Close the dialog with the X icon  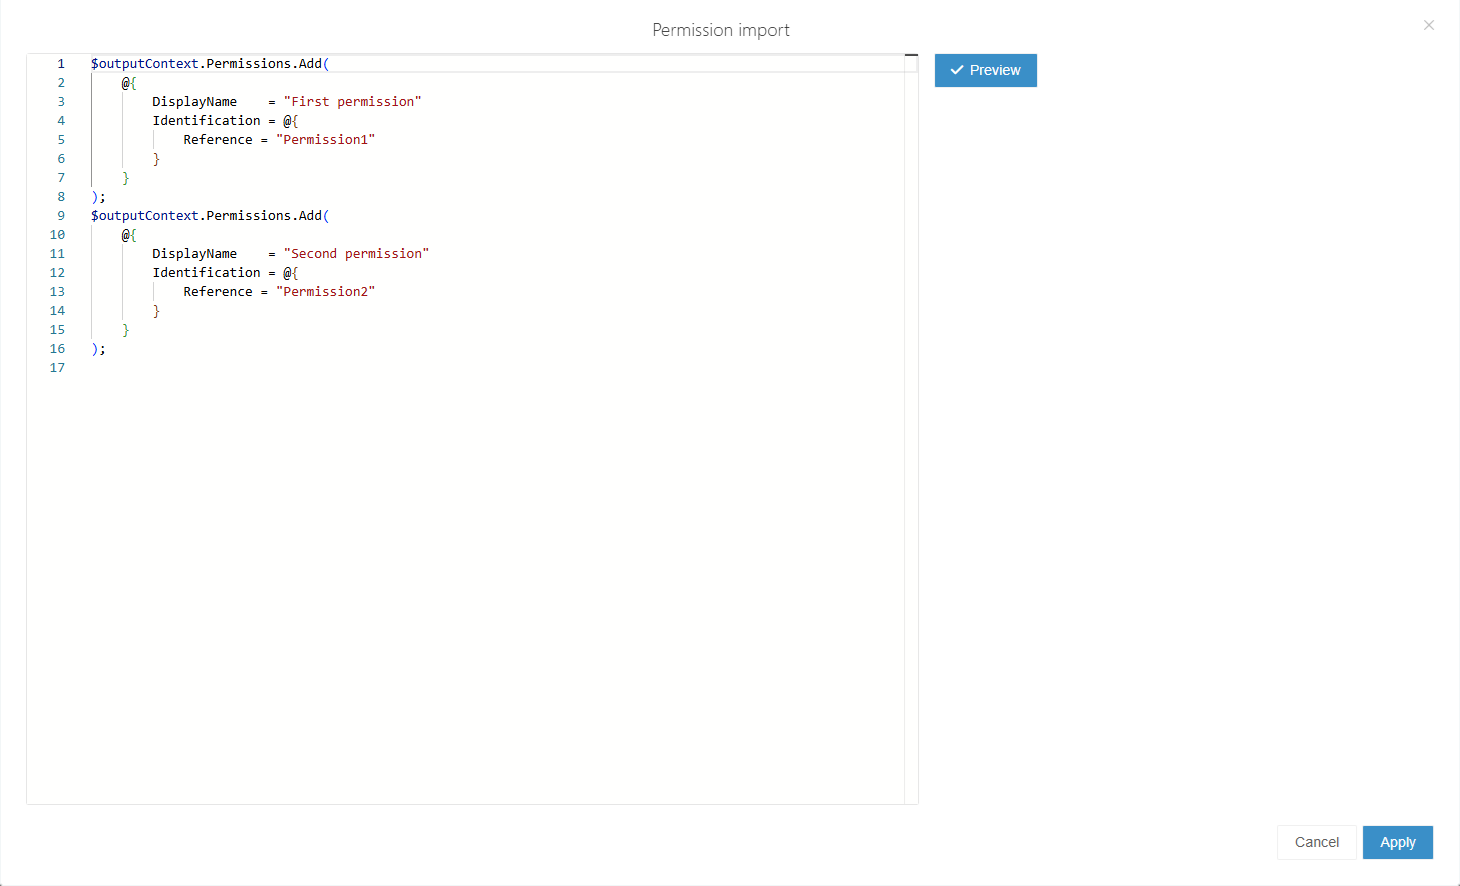tap(1428, 25)
